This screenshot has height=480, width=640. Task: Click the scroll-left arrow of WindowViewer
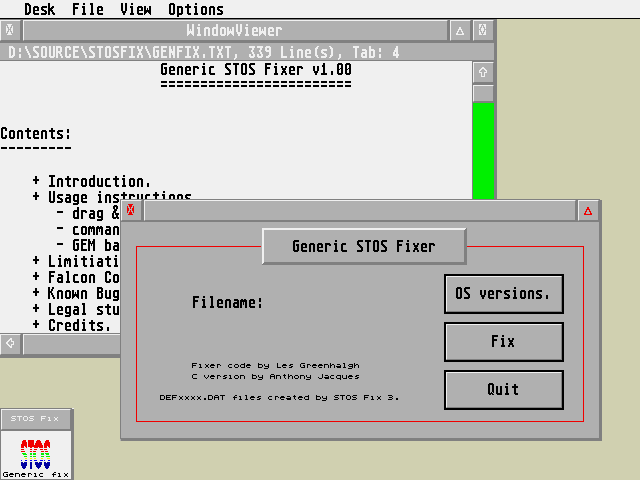(10, 343)
